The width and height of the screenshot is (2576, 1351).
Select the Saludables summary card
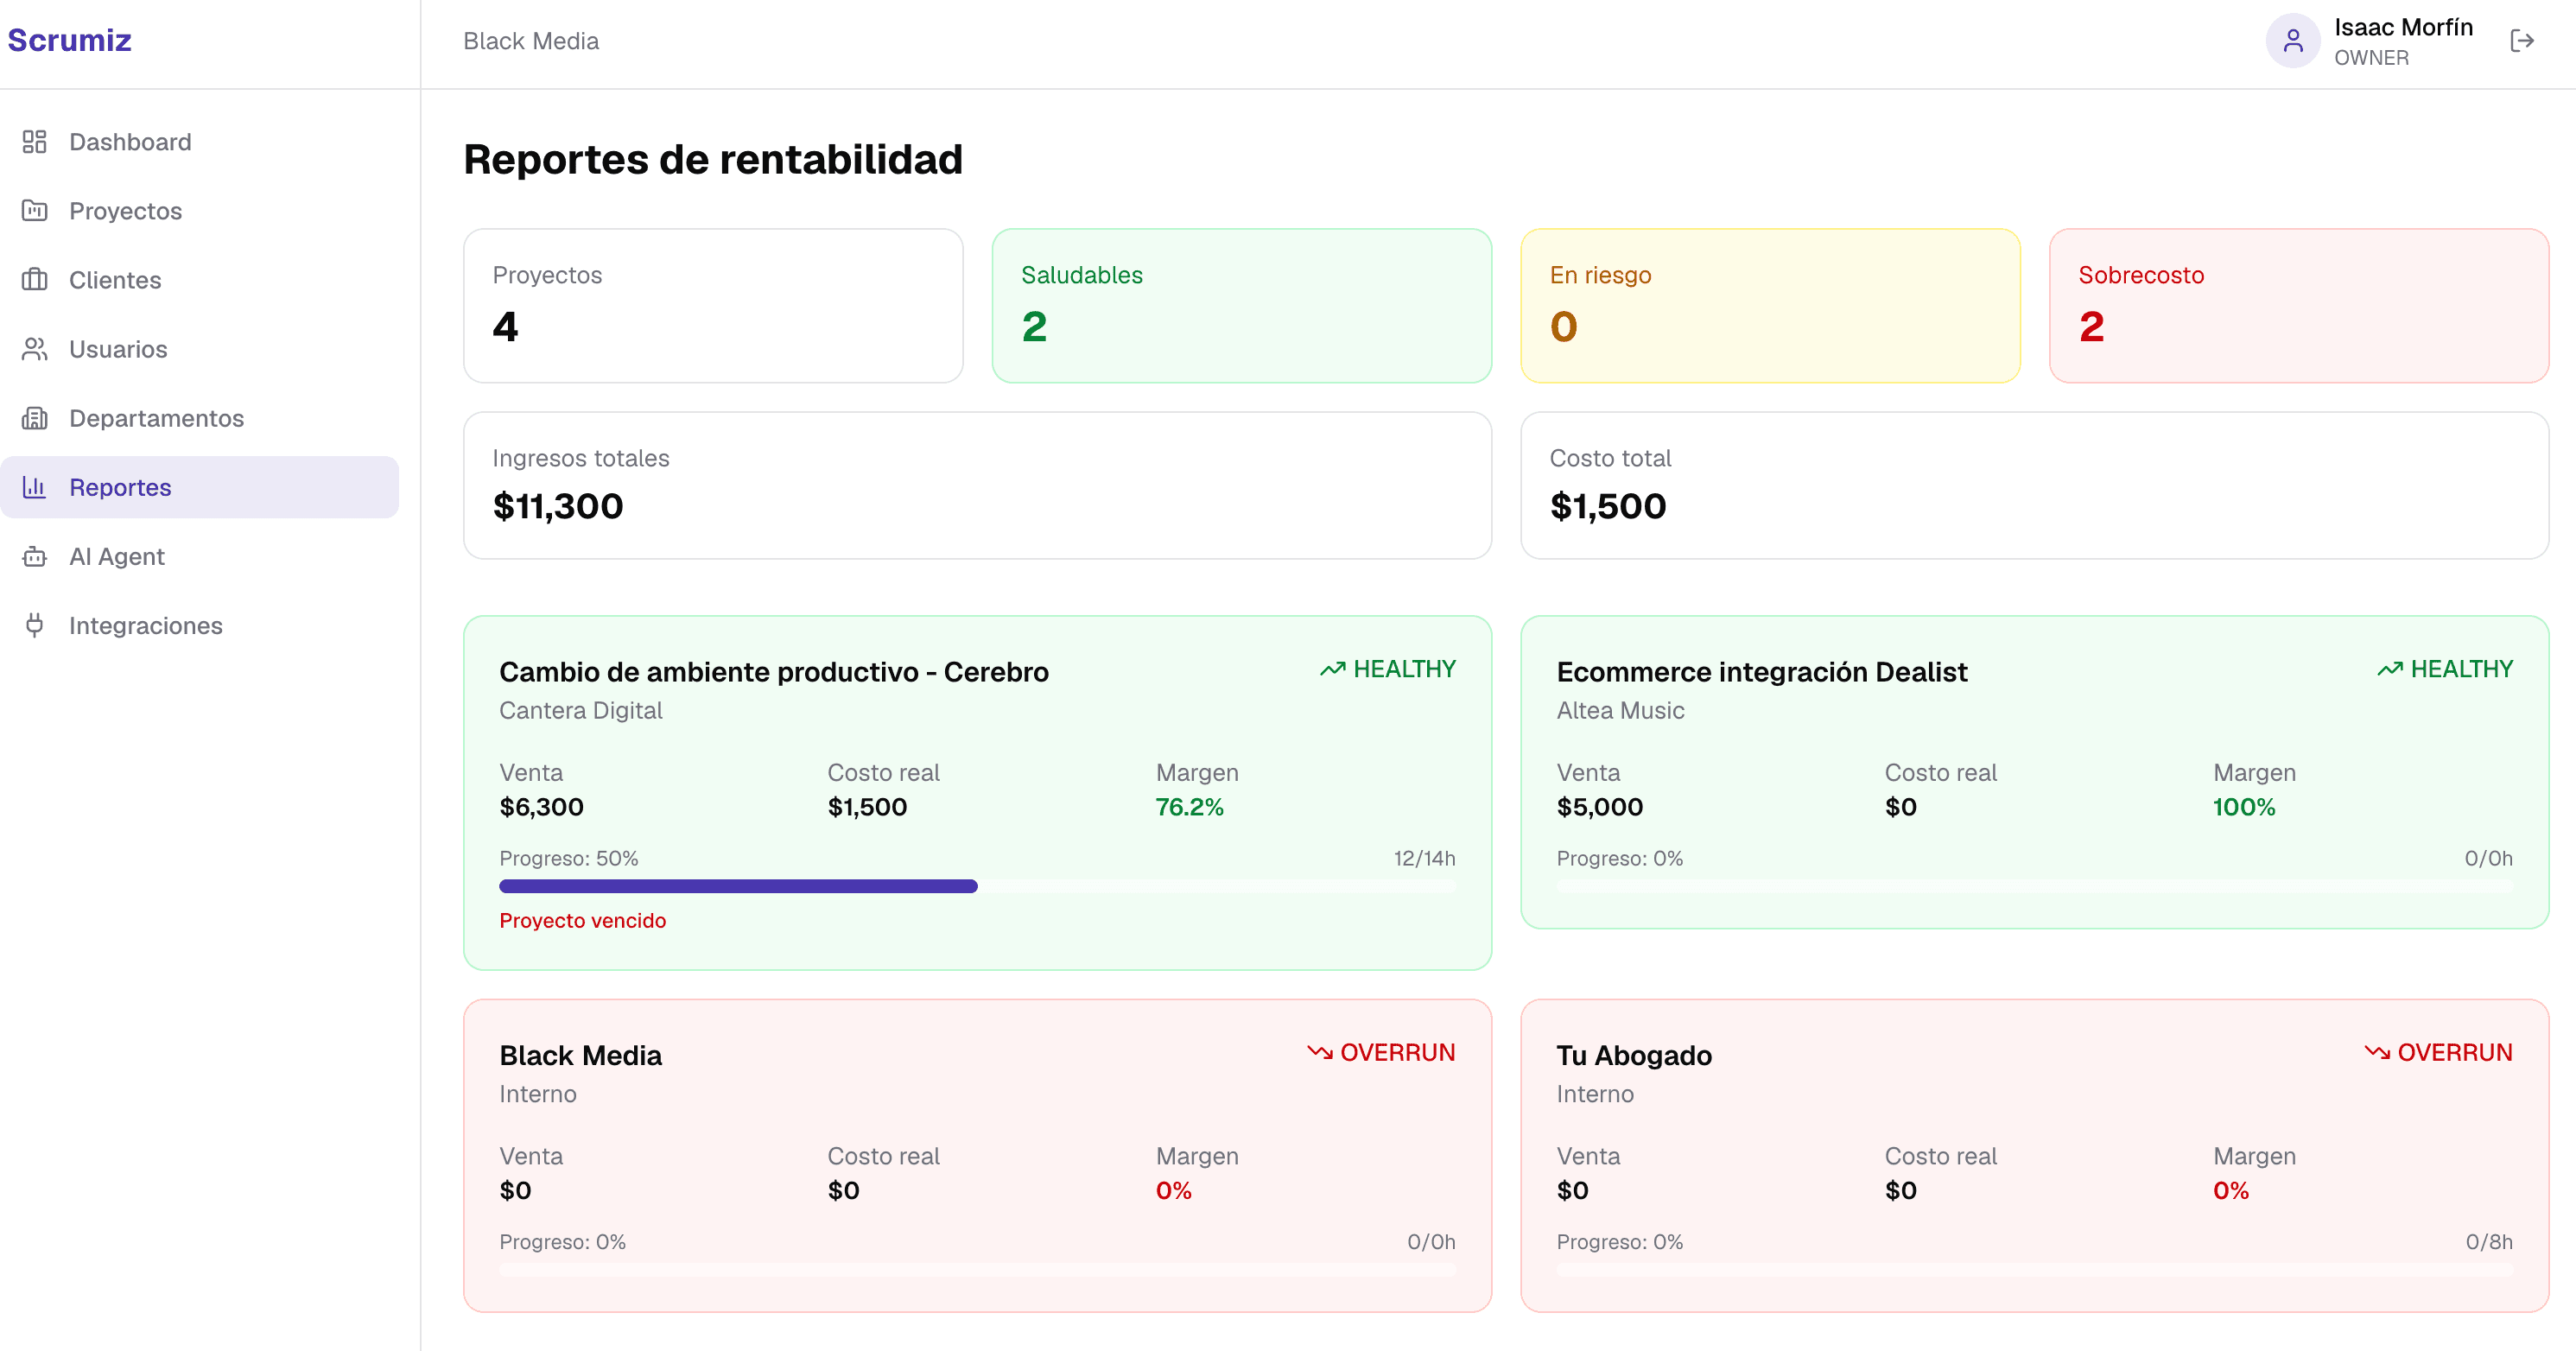point(1242,306)
